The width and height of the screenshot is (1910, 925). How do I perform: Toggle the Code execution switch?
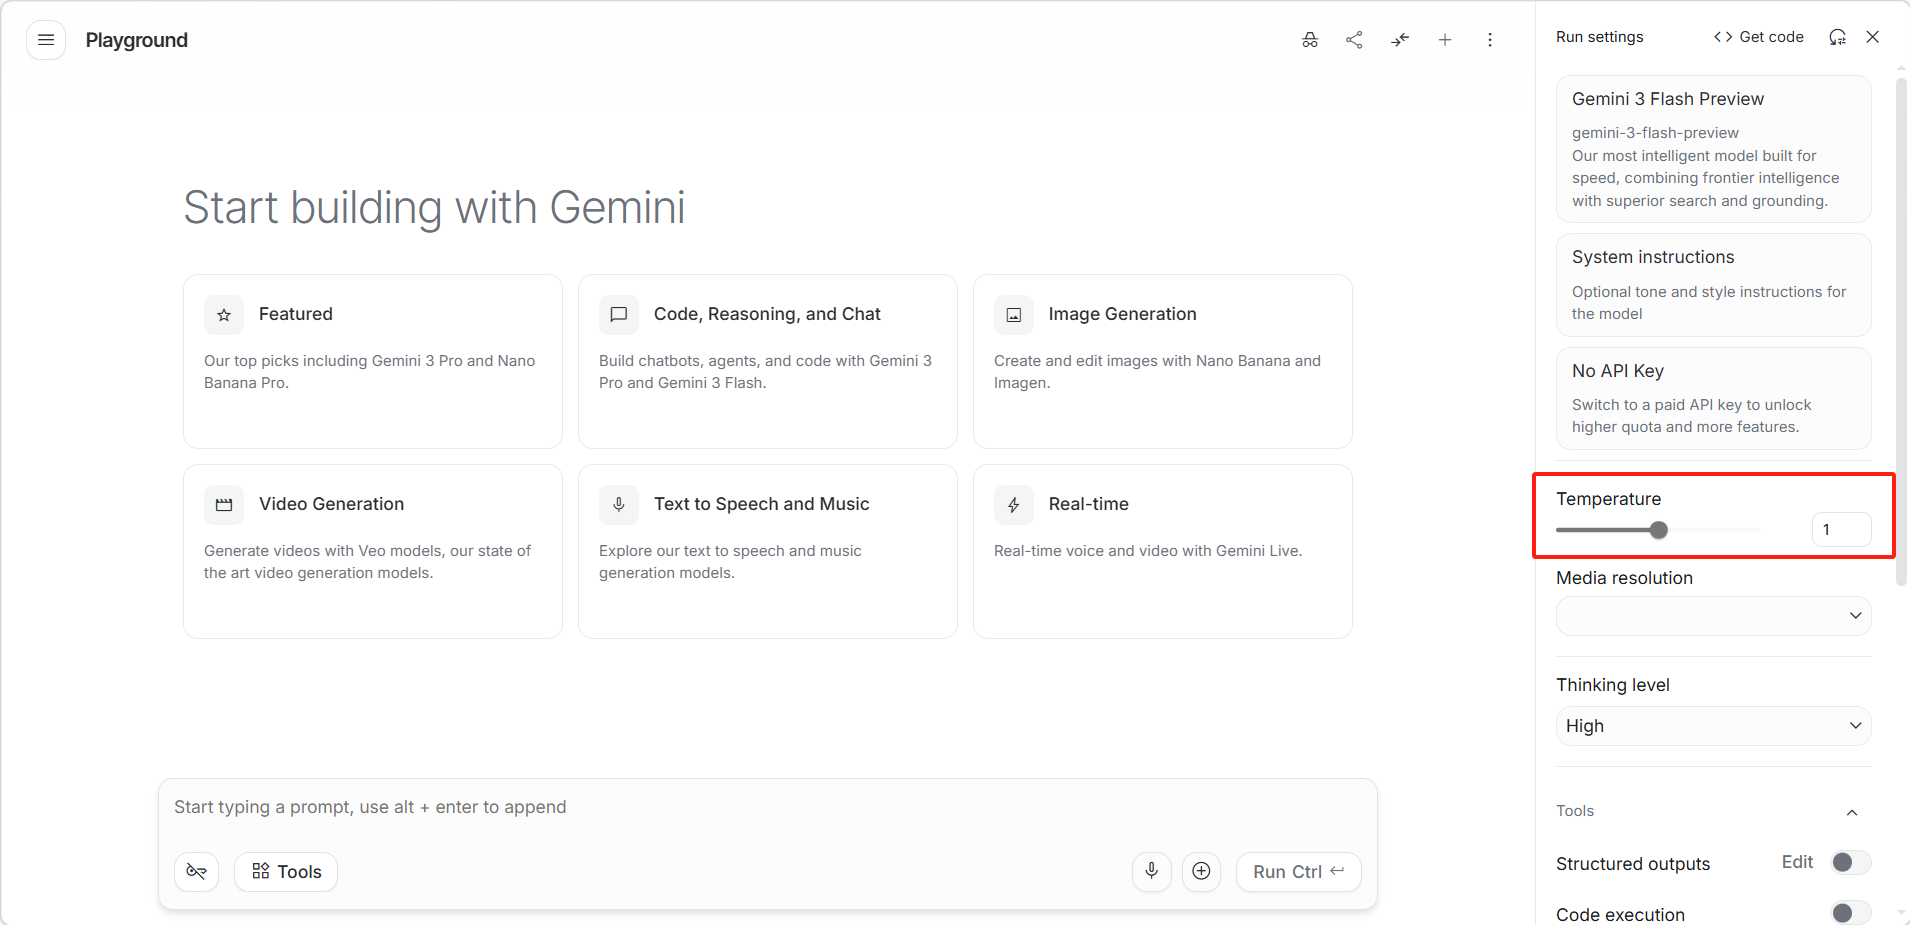tap(1851, 913)
